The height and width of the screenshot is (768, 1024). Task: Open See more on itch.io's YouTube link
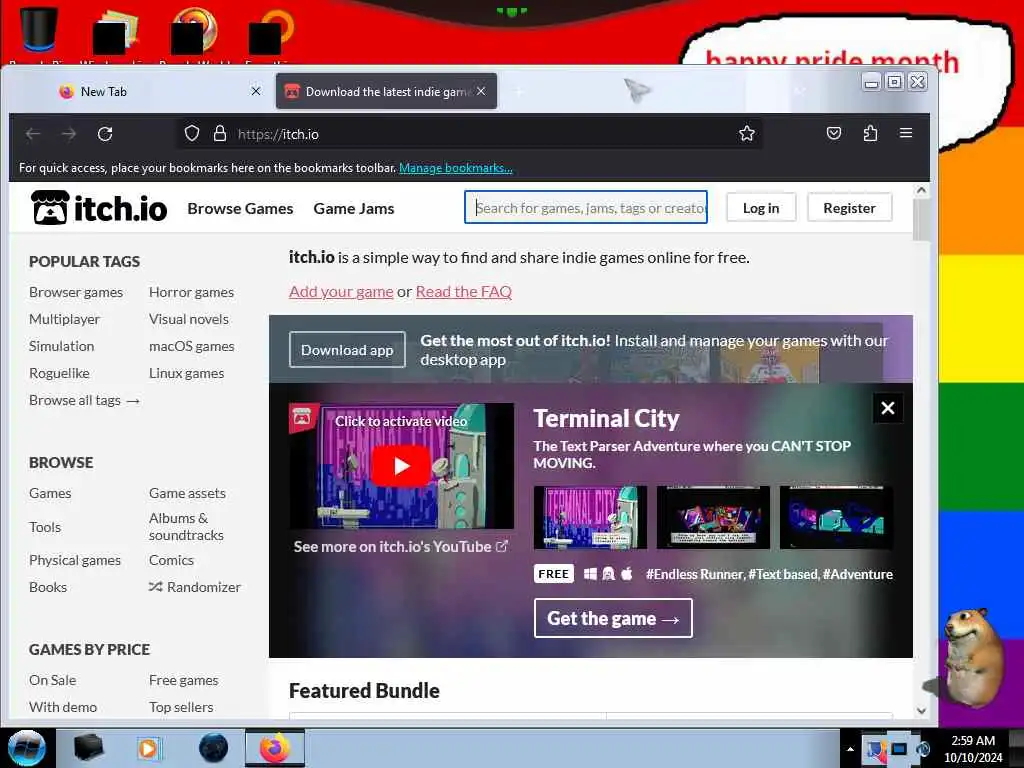(x=400, y=547)
